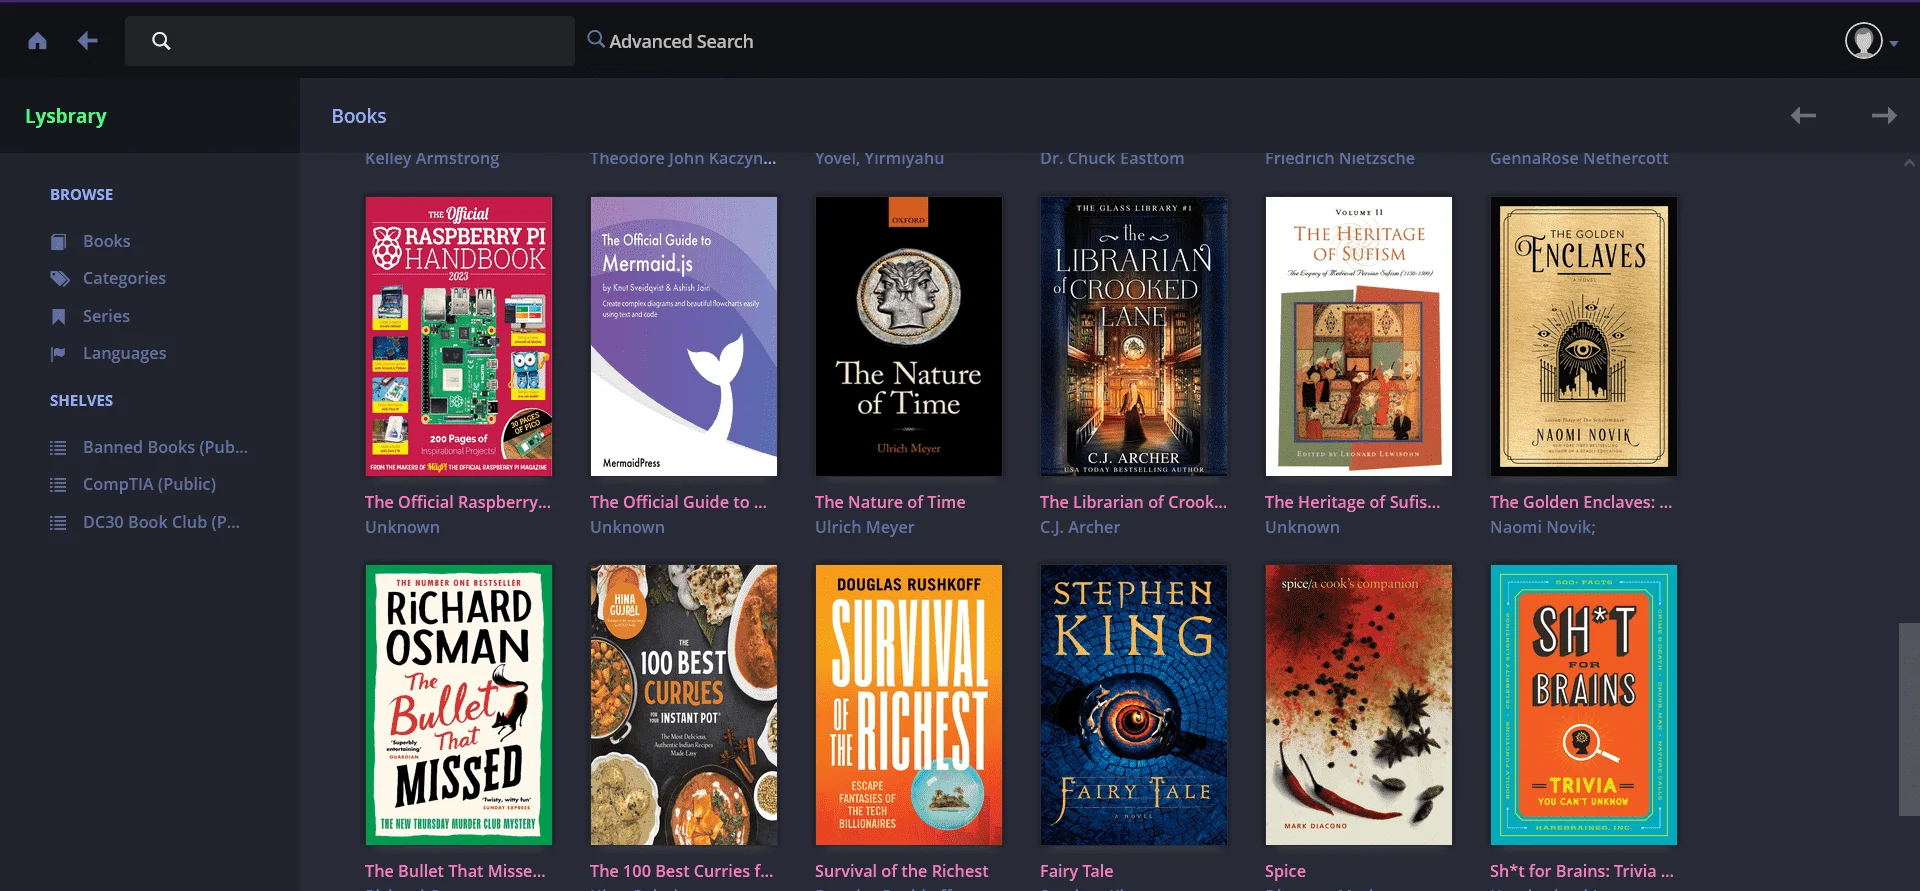Click 'Fairy Tale' title link
1920x891 pixels.
[x=1076, y=871]
